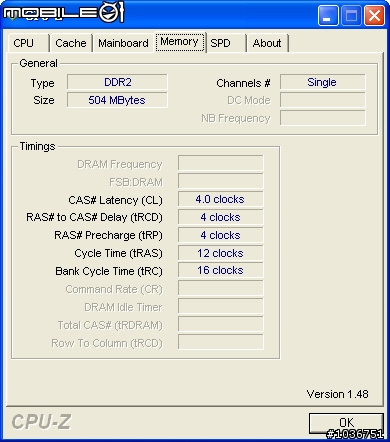390x442 pixels.
Task: Select the 4.0 clocks CAS latency value
Action: 221,199
